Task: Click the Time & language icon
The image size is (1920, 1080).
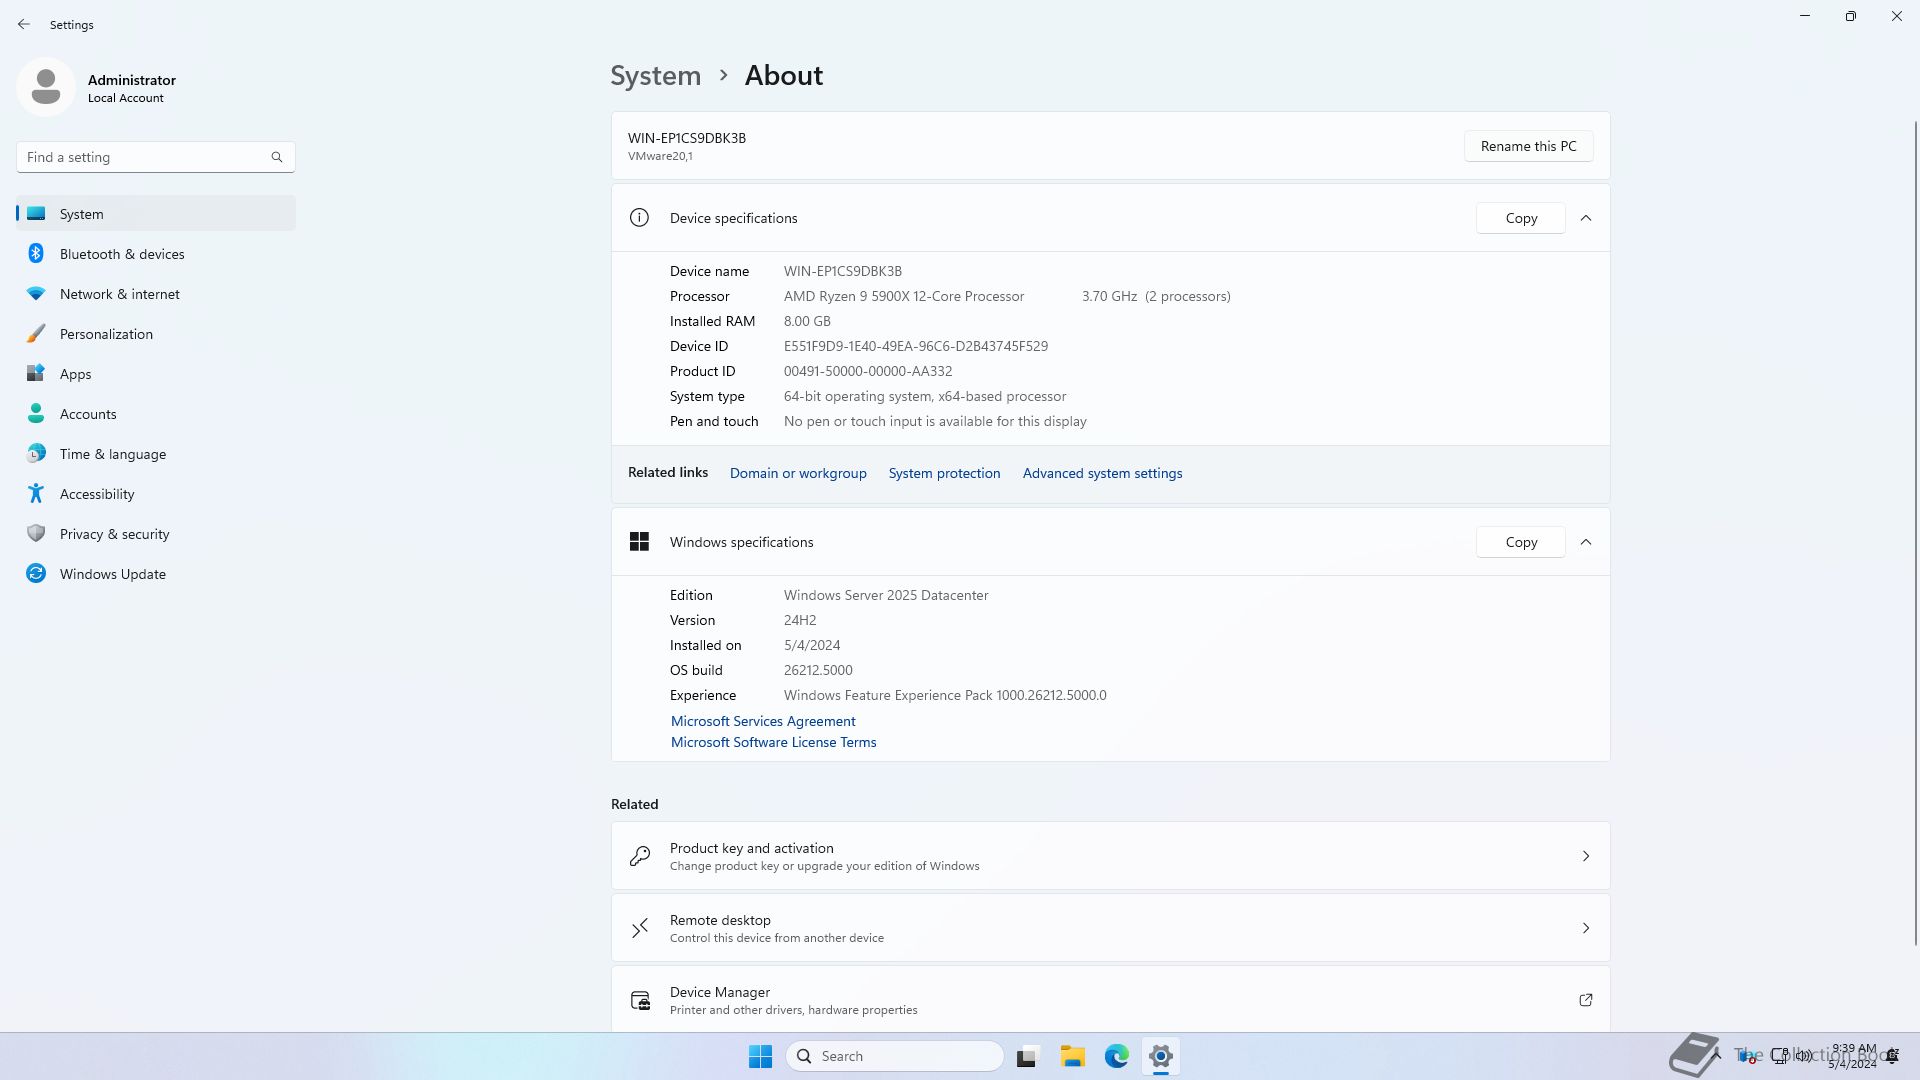Action: point(36,454)
